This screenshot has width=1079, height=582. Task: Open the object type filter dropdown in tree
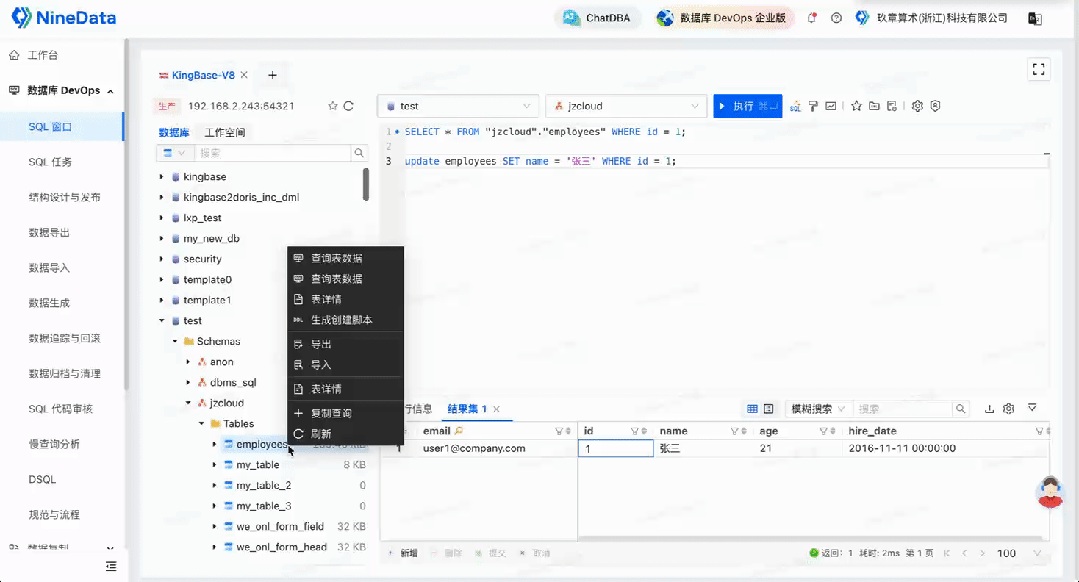[x=174, y=153]
